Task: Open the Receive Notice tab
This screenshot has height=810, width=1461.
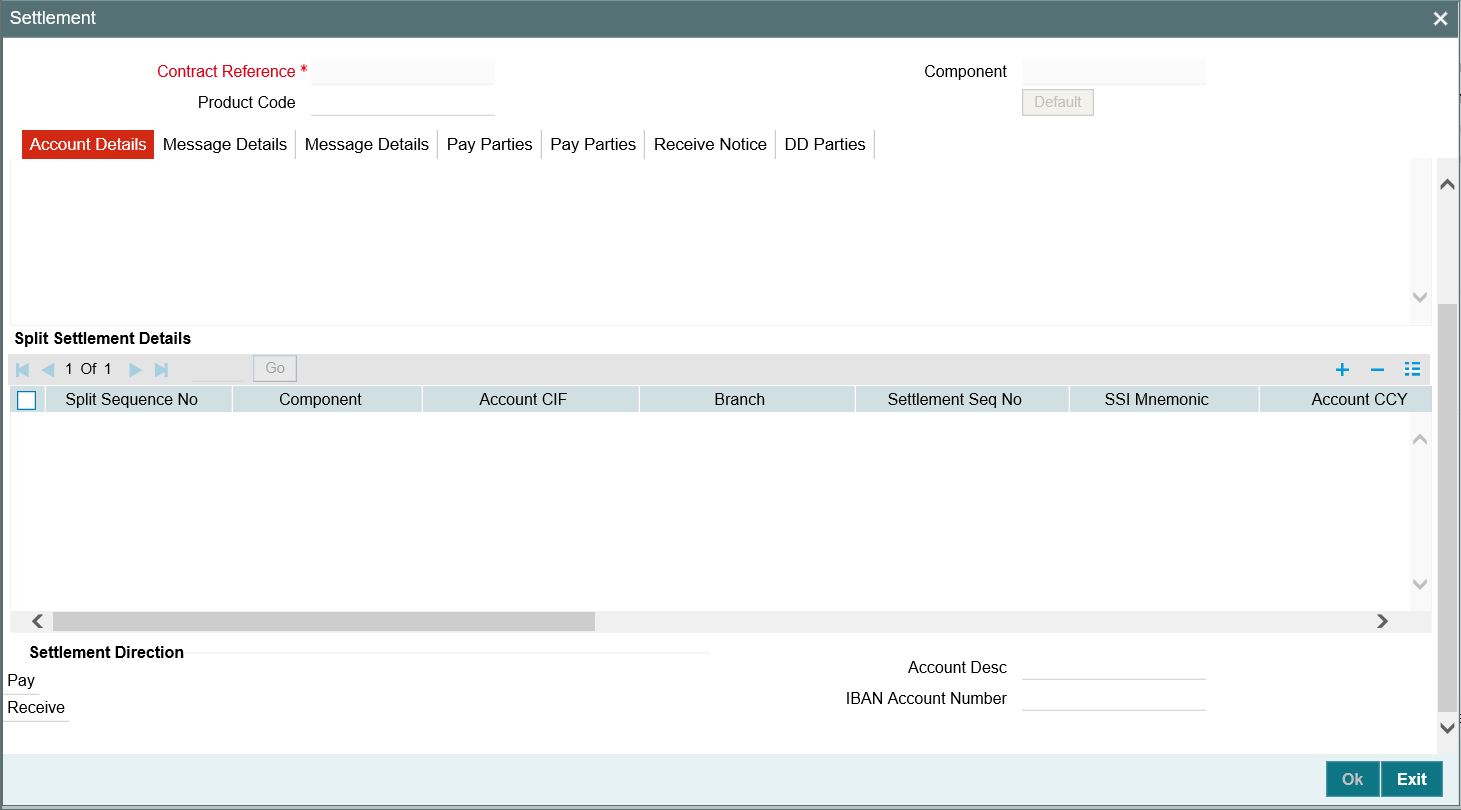Action: pos(710,144)
